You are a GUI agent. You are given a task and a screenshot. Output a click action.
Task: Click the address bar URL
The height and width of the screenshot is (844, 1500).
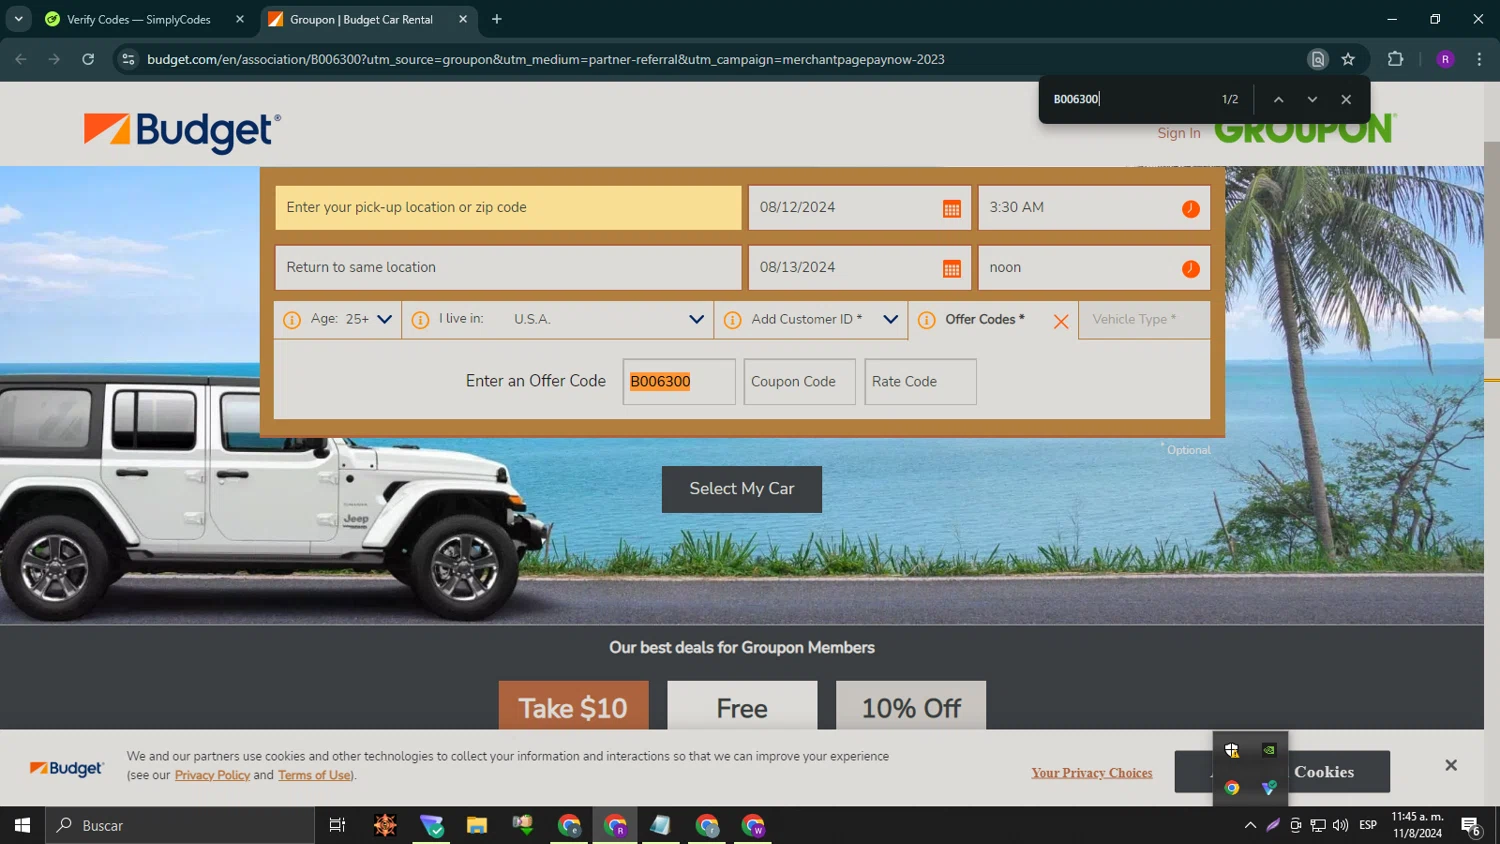[546, 59]
